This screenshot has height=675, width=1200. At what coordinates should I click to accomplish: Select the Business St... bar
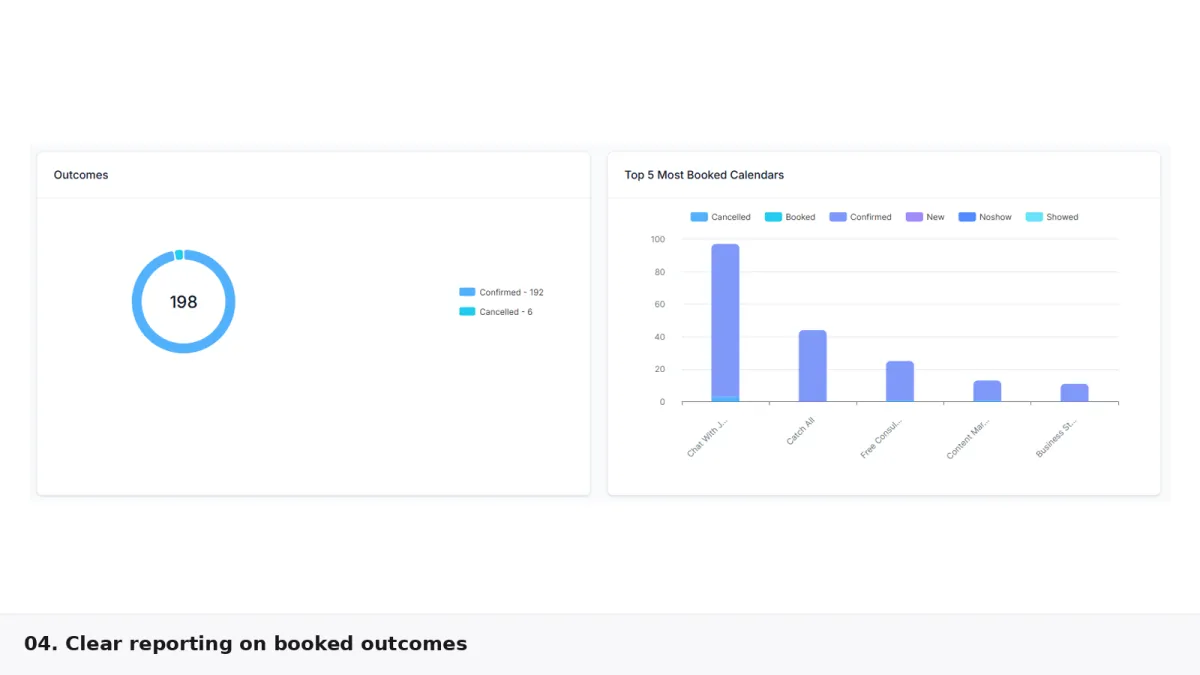1074,393
